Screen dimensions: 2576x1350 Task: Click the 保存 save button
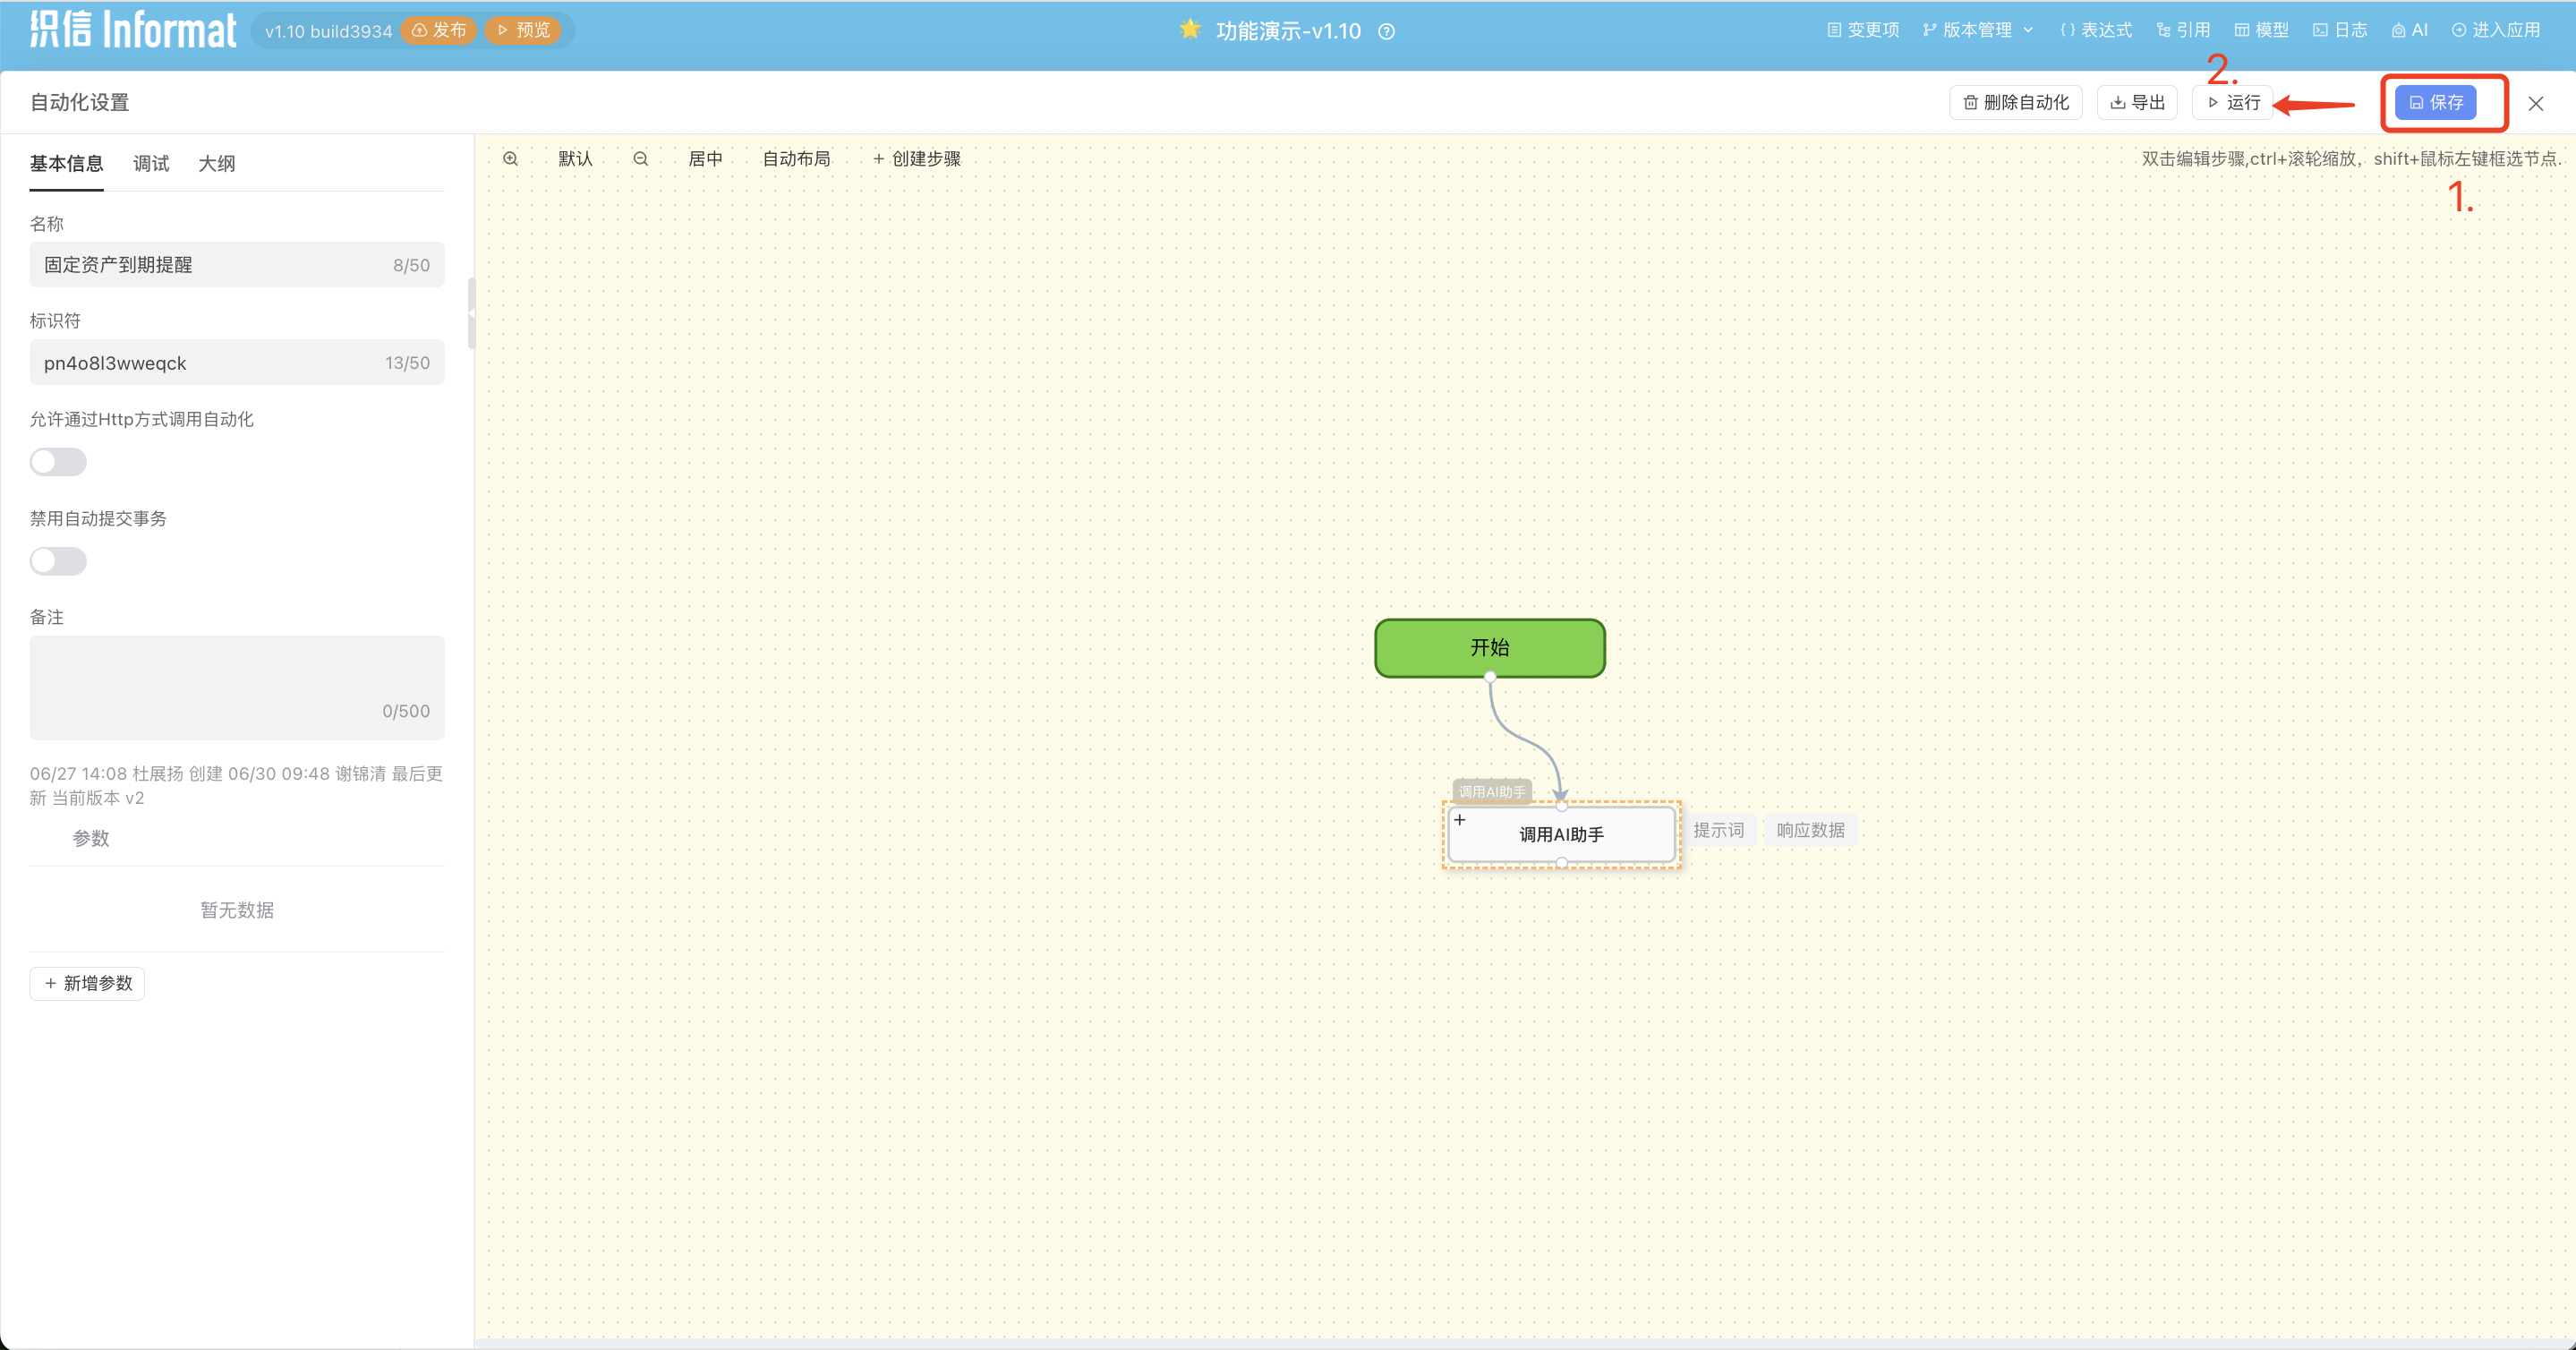pyautogui.click(x=2435, y=103)
